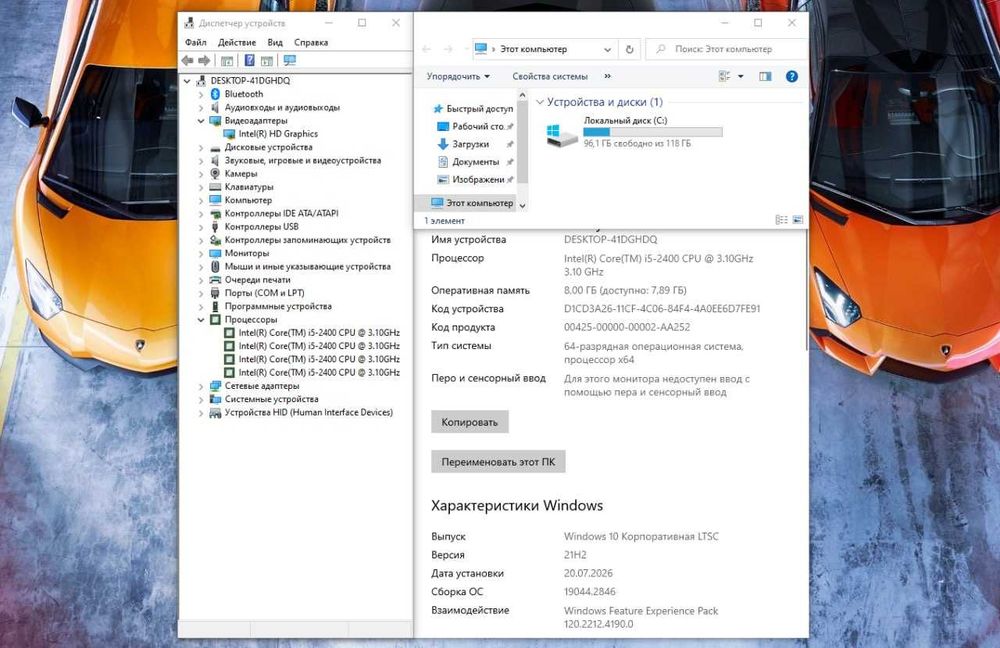Click the Копировать button

[x=469, y=422]
